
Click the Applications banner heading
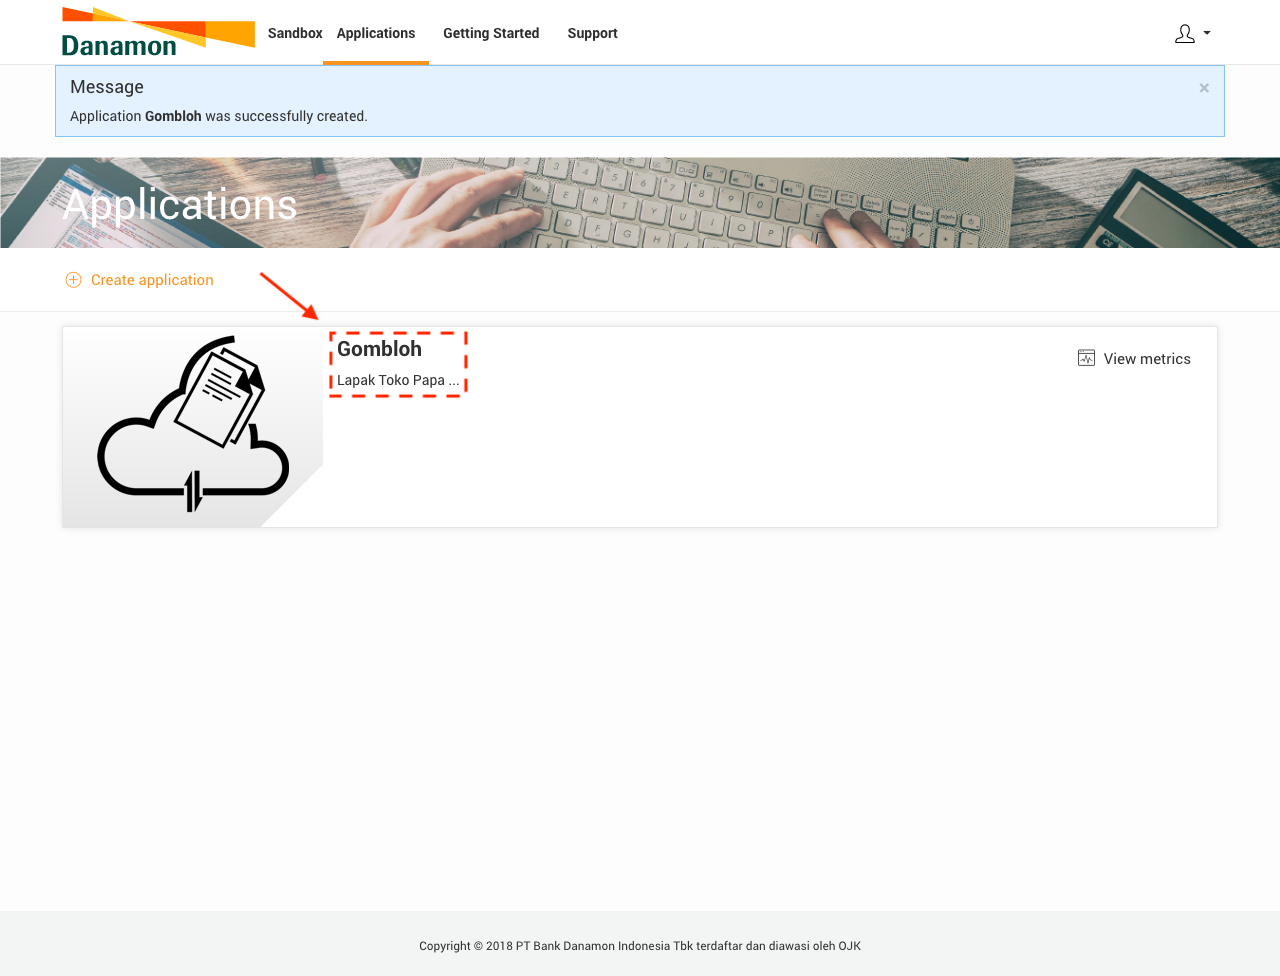pos(180,205)
